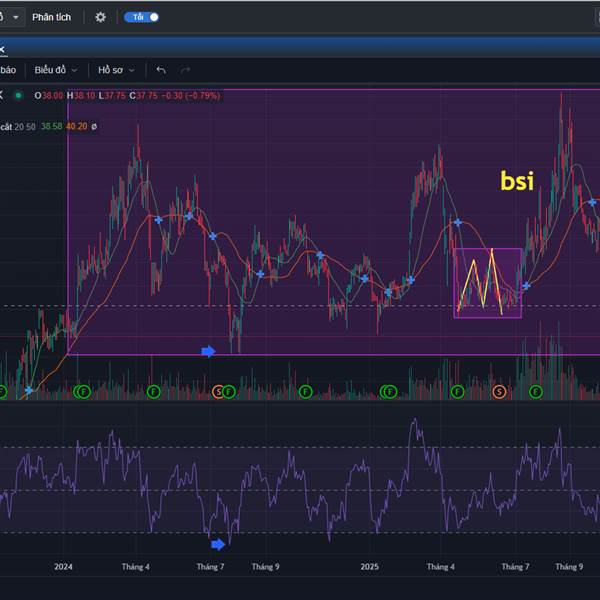Click the 2024 label on time axis
The width and height of the screenshot is (600, 600).
(x=63, y=567)
